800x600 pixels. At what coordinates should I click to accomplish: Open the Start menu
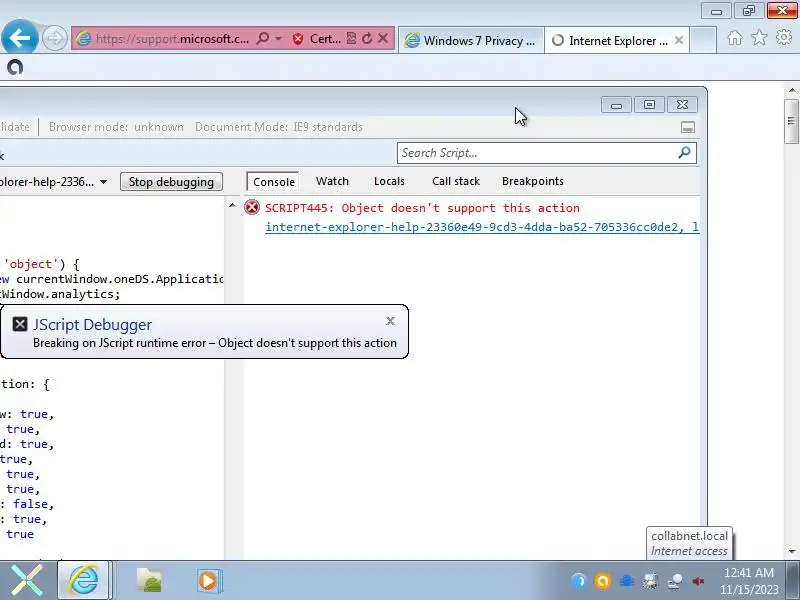click(27, 580)
